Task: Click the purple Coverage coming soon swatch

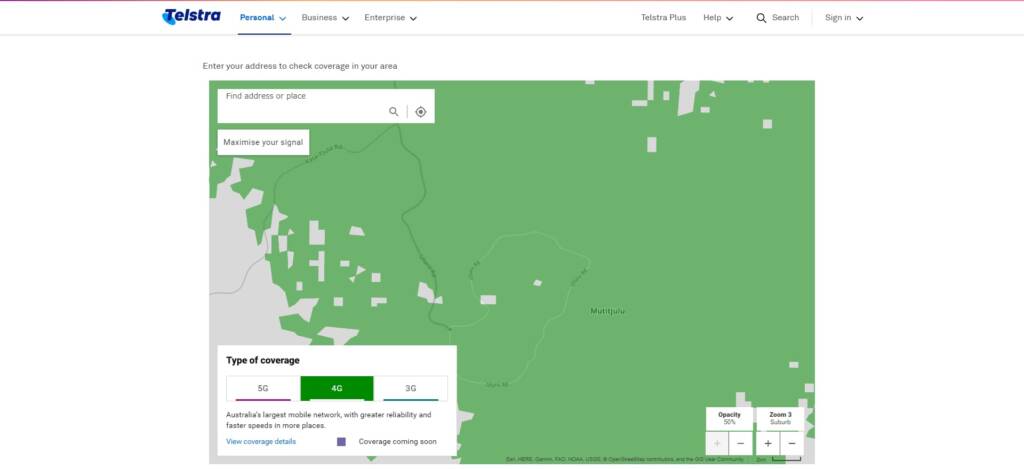Action: [x=341, y=442]
